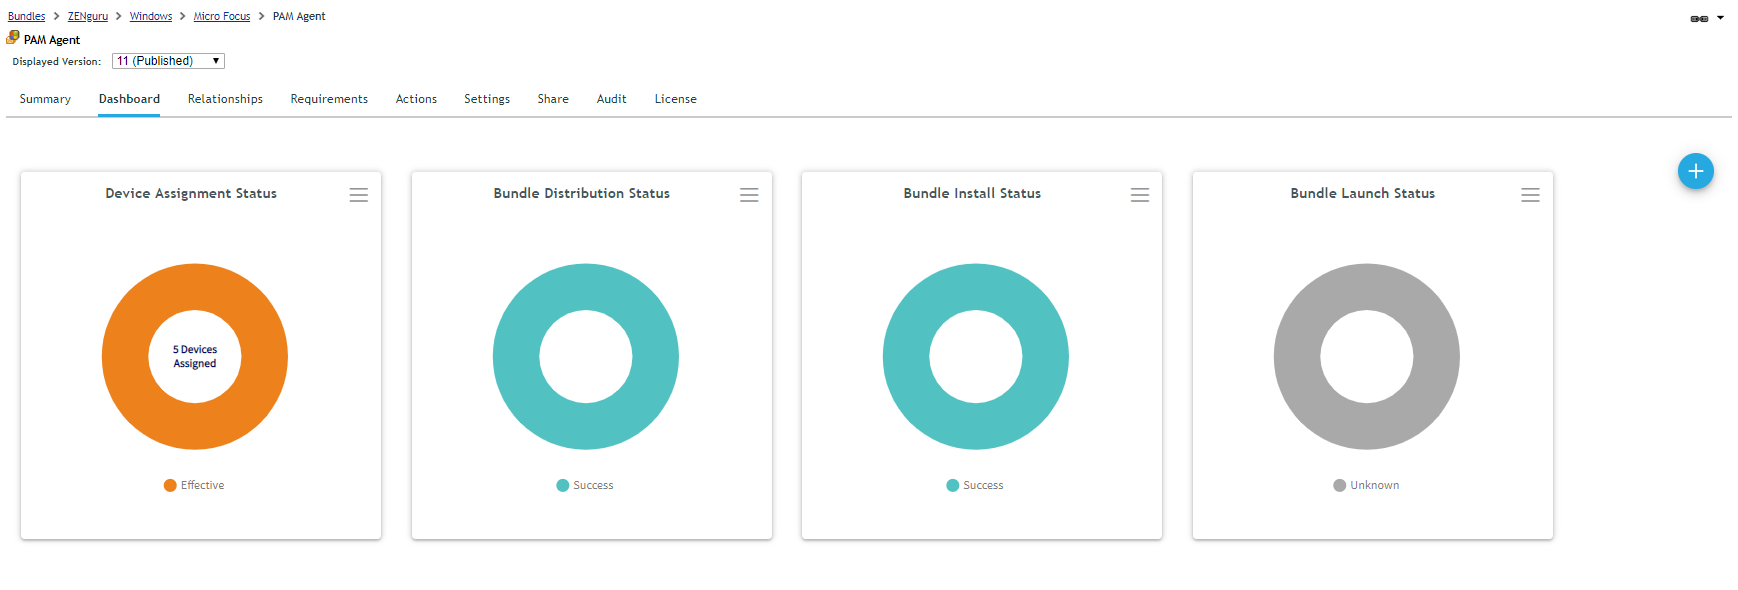Open the Bundle Distribution Status hamburger menu
Viewport: 1738px width, 590px height.
pyautogui.click(x=749, y=195)
